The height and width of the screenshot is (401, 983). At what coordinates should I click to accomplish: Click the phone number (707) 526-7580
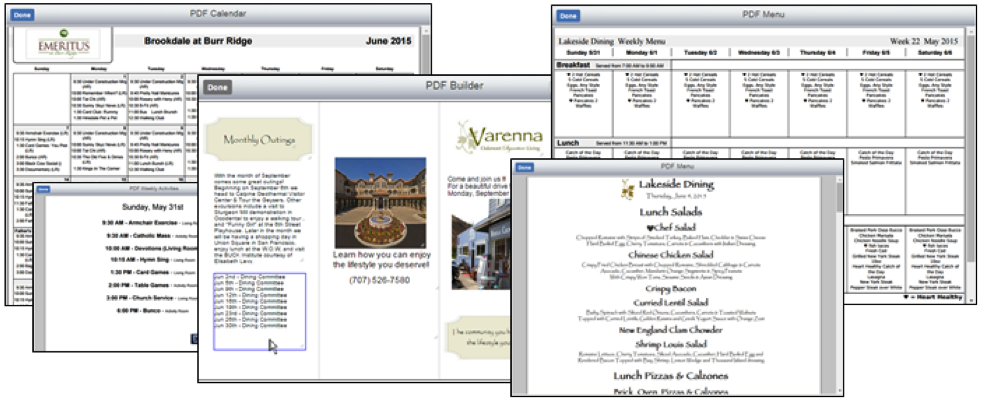tap(373, 281)
